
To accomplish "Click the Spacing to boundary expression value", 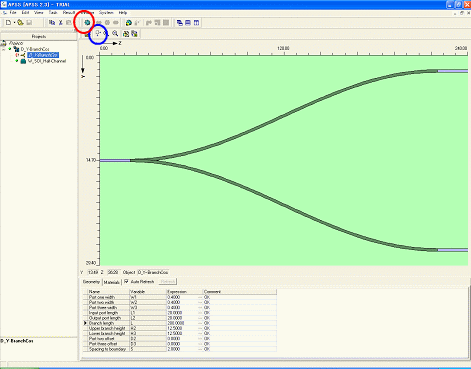I will point(183,349).
